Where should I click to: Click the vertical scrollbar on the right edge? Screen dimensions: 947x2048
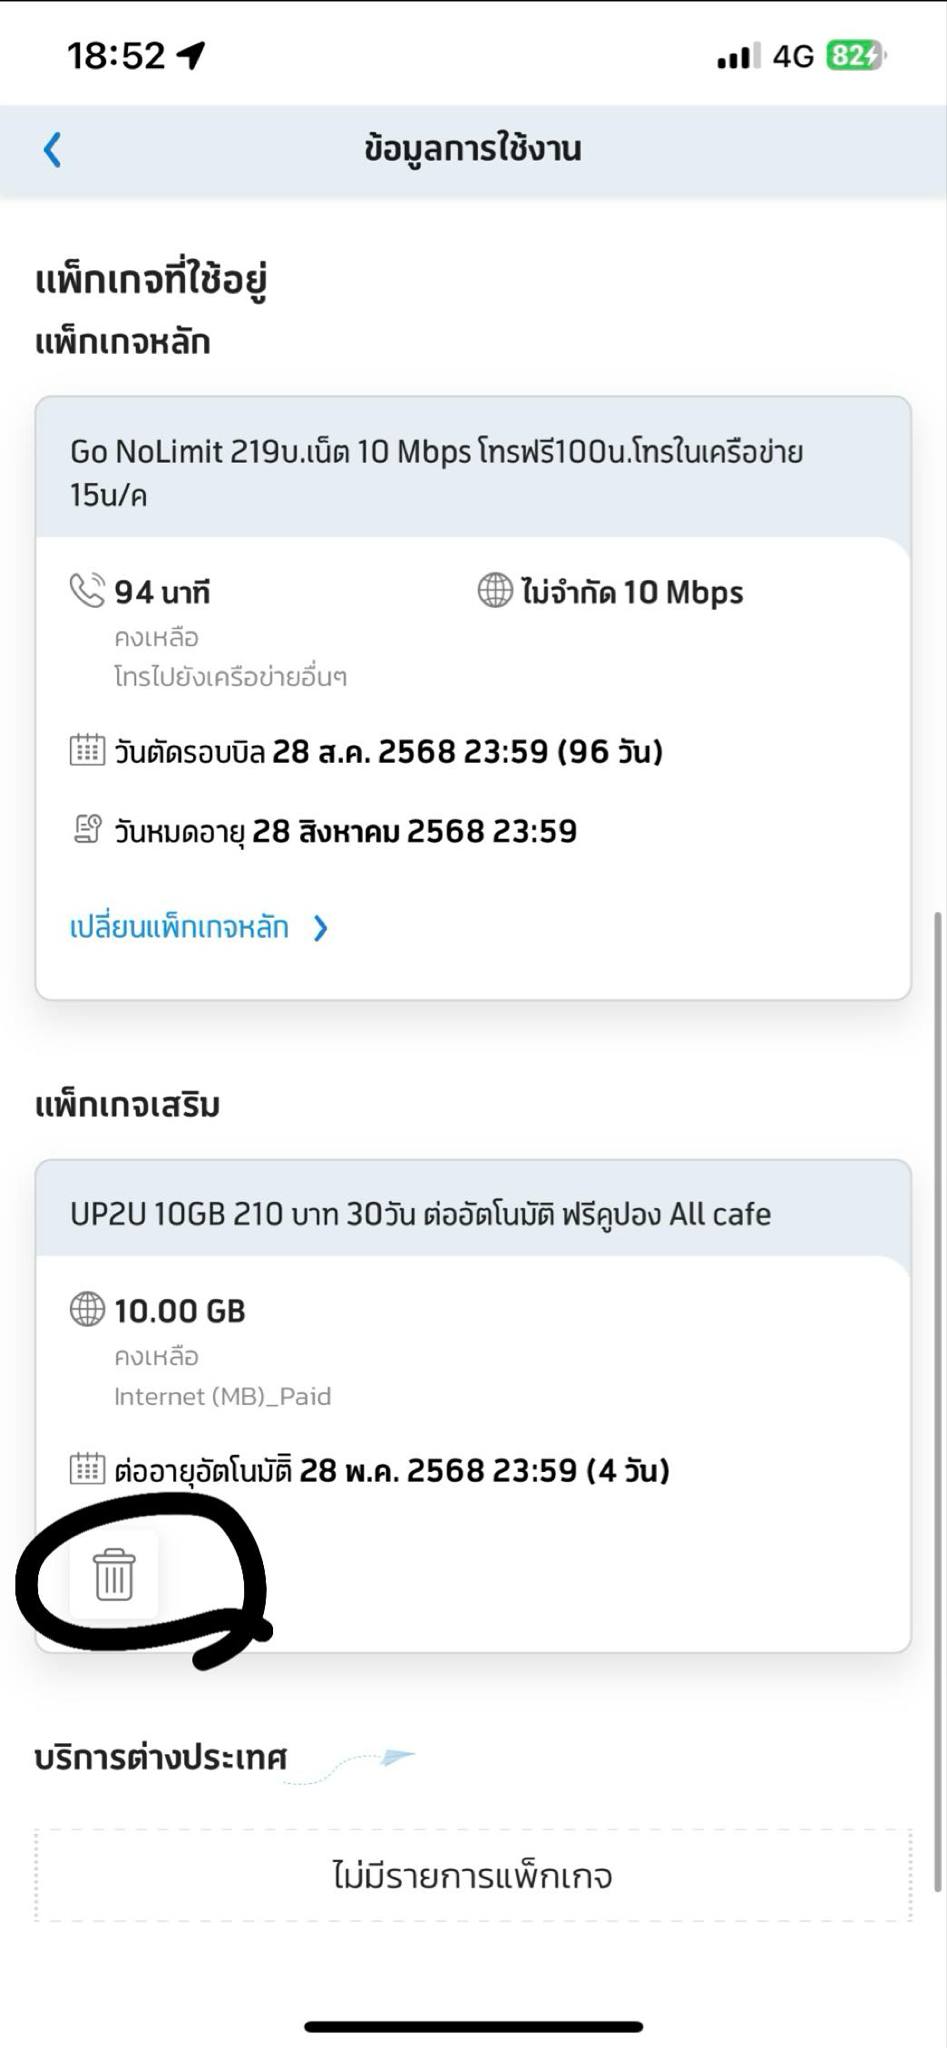[938, 1400]
